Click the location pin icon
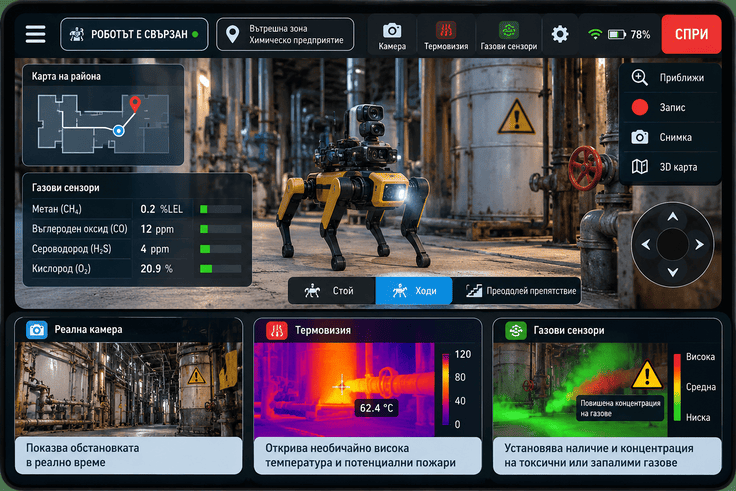 point(232,34)
